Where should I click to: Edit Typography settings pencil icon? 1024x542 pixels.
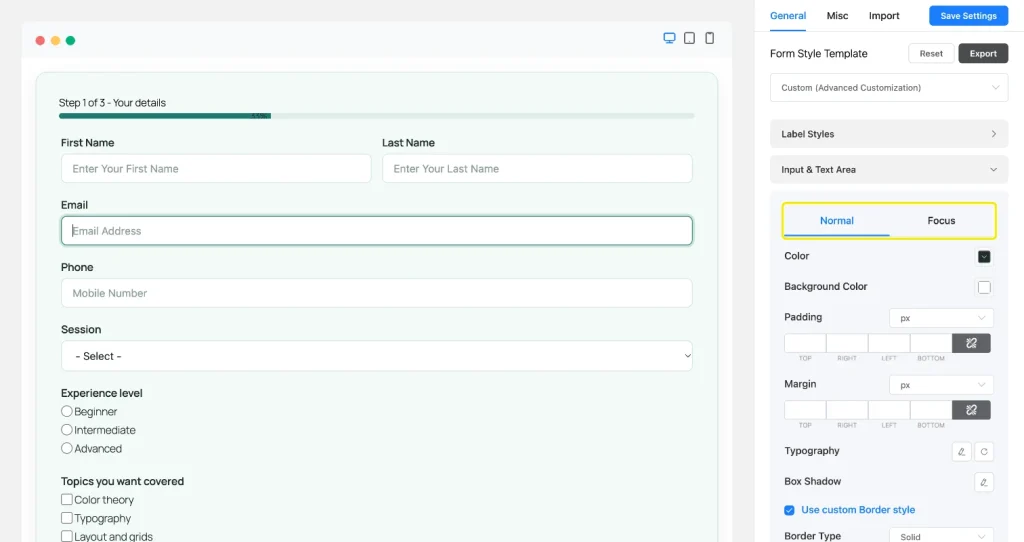tap(961, 451)
